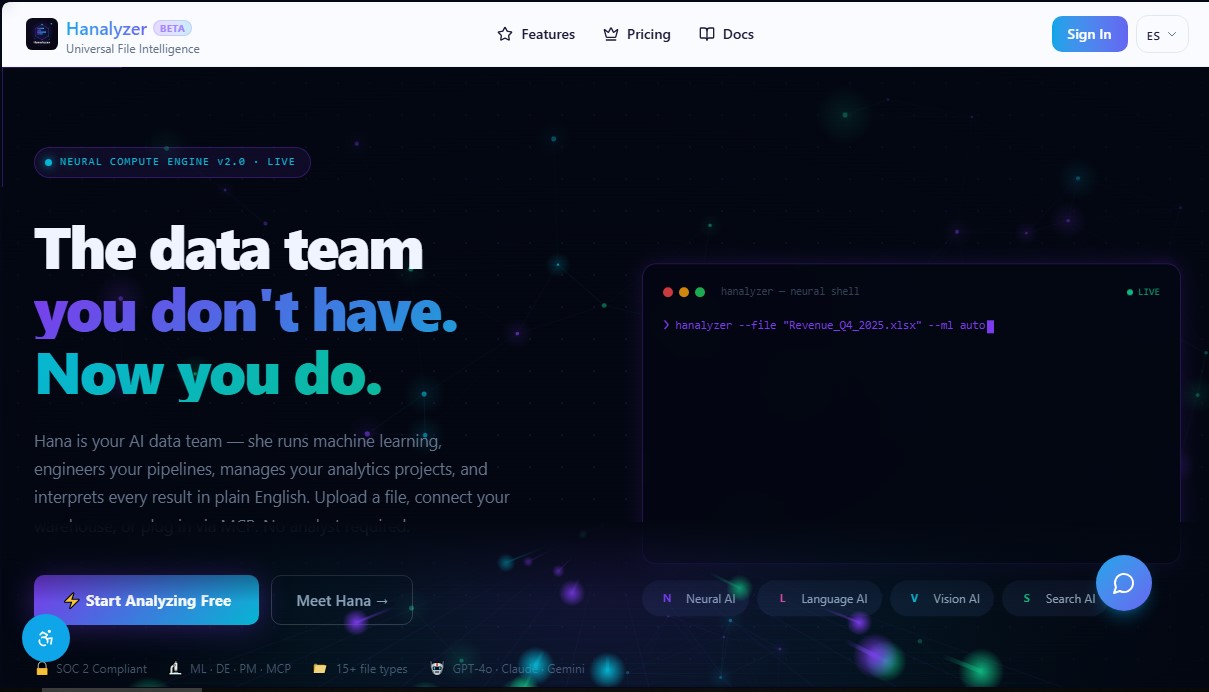Screen dimensions: 1209x692
Task: Click the microscope icon by ML · DE · PM · MCP
Action: [175, 668]
